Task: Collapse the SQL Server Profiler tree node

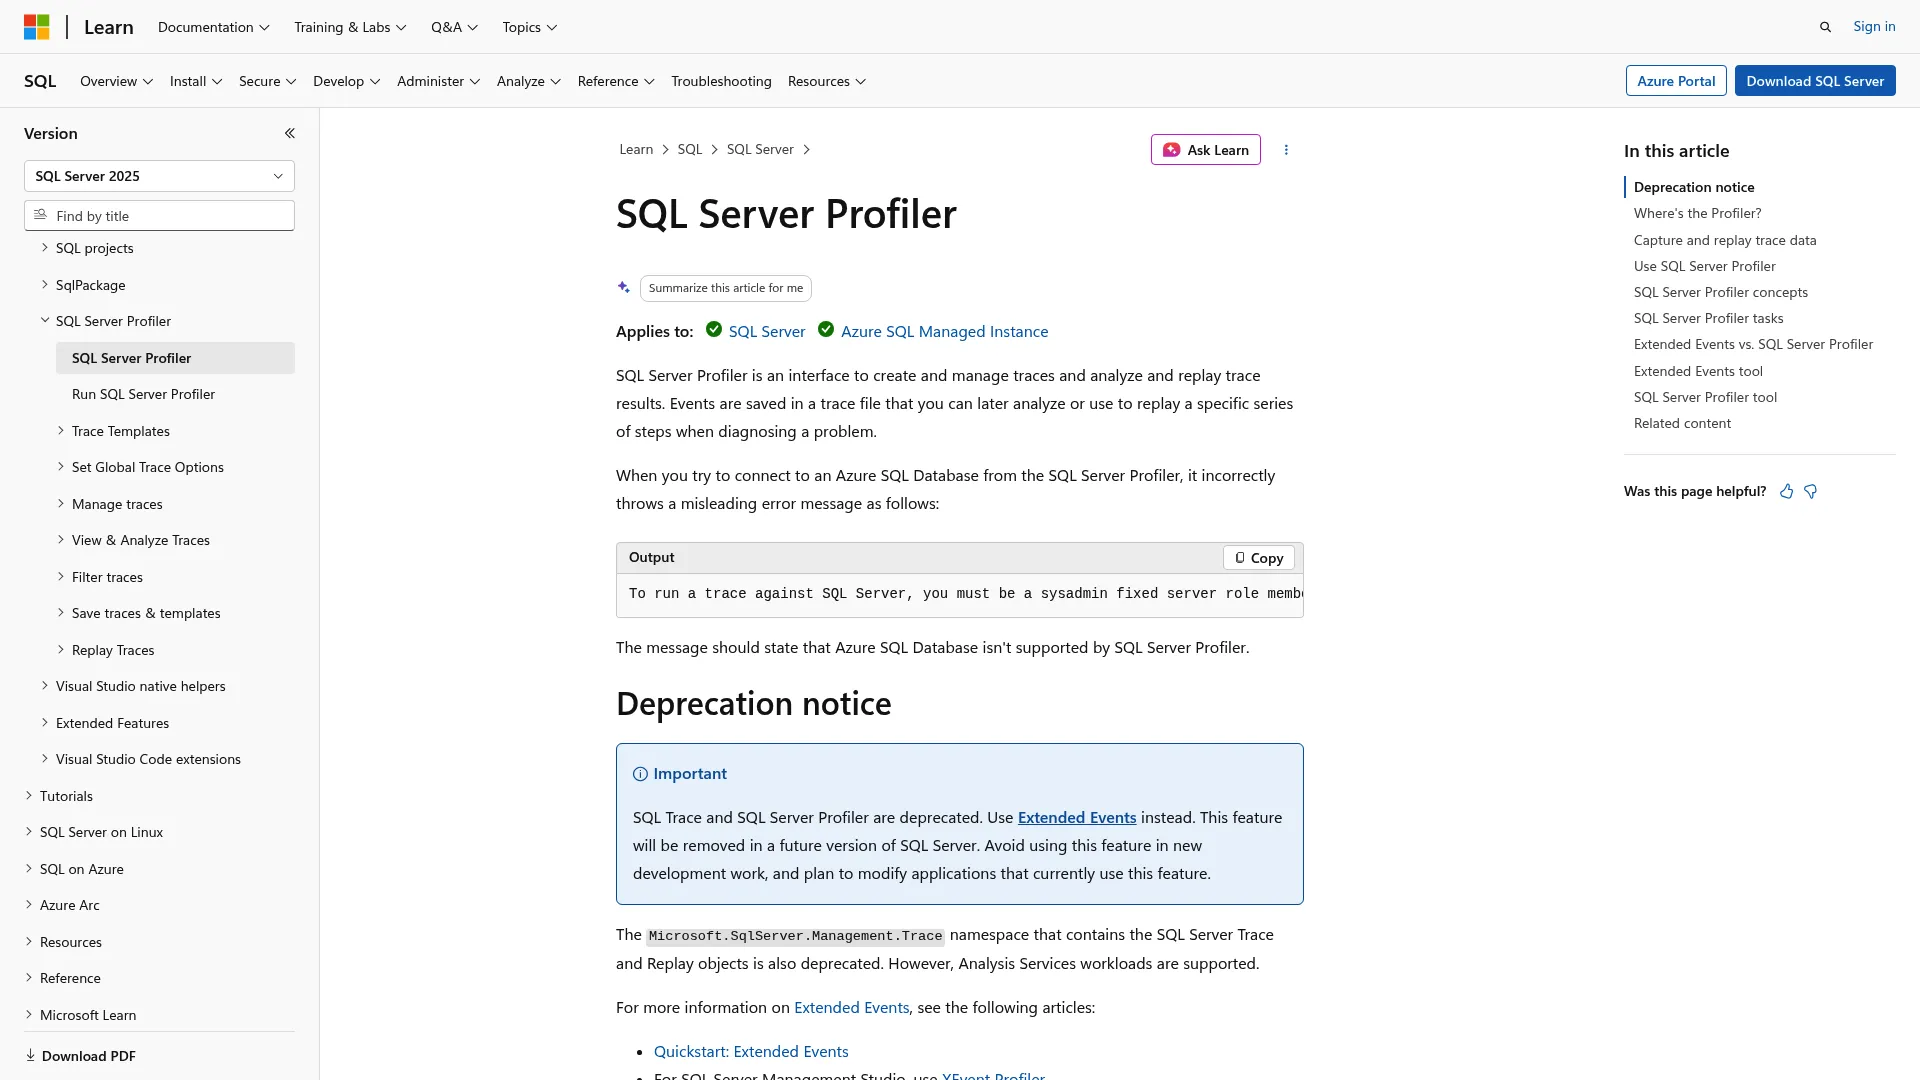Action: point(45,320)
